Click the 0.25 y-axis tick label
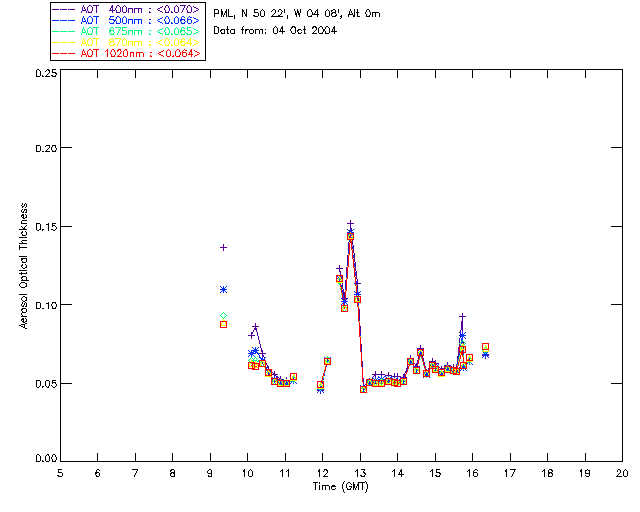Screen dimensions: 640x512 point(46,73)
